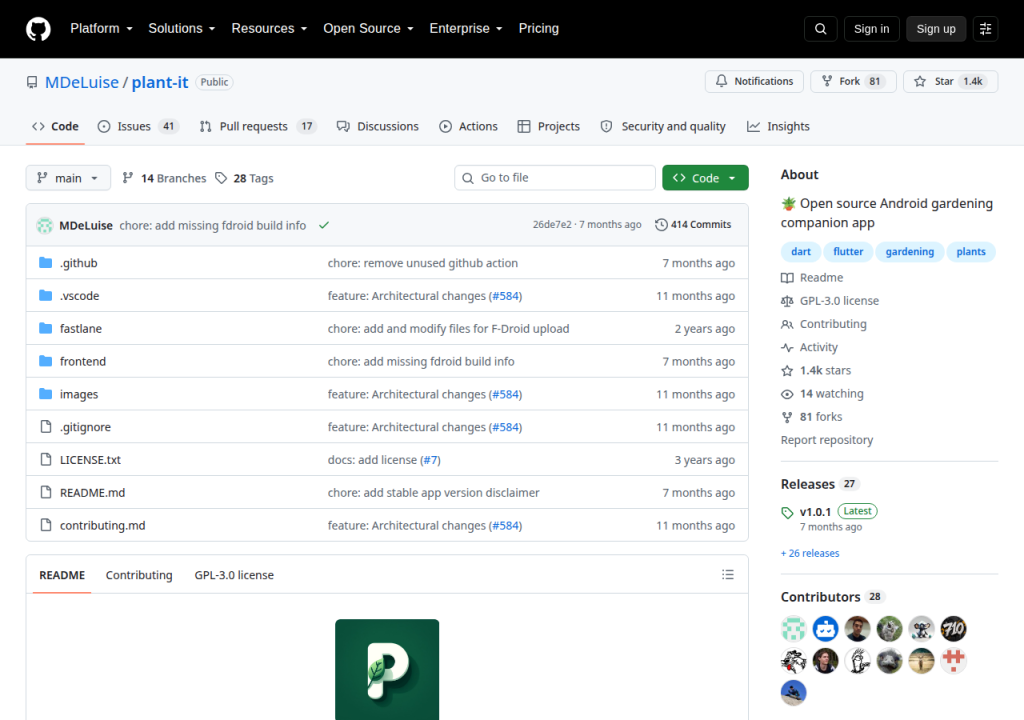
Task: Click the GitHub logo home icon
Action: click(x=38, y=29)
